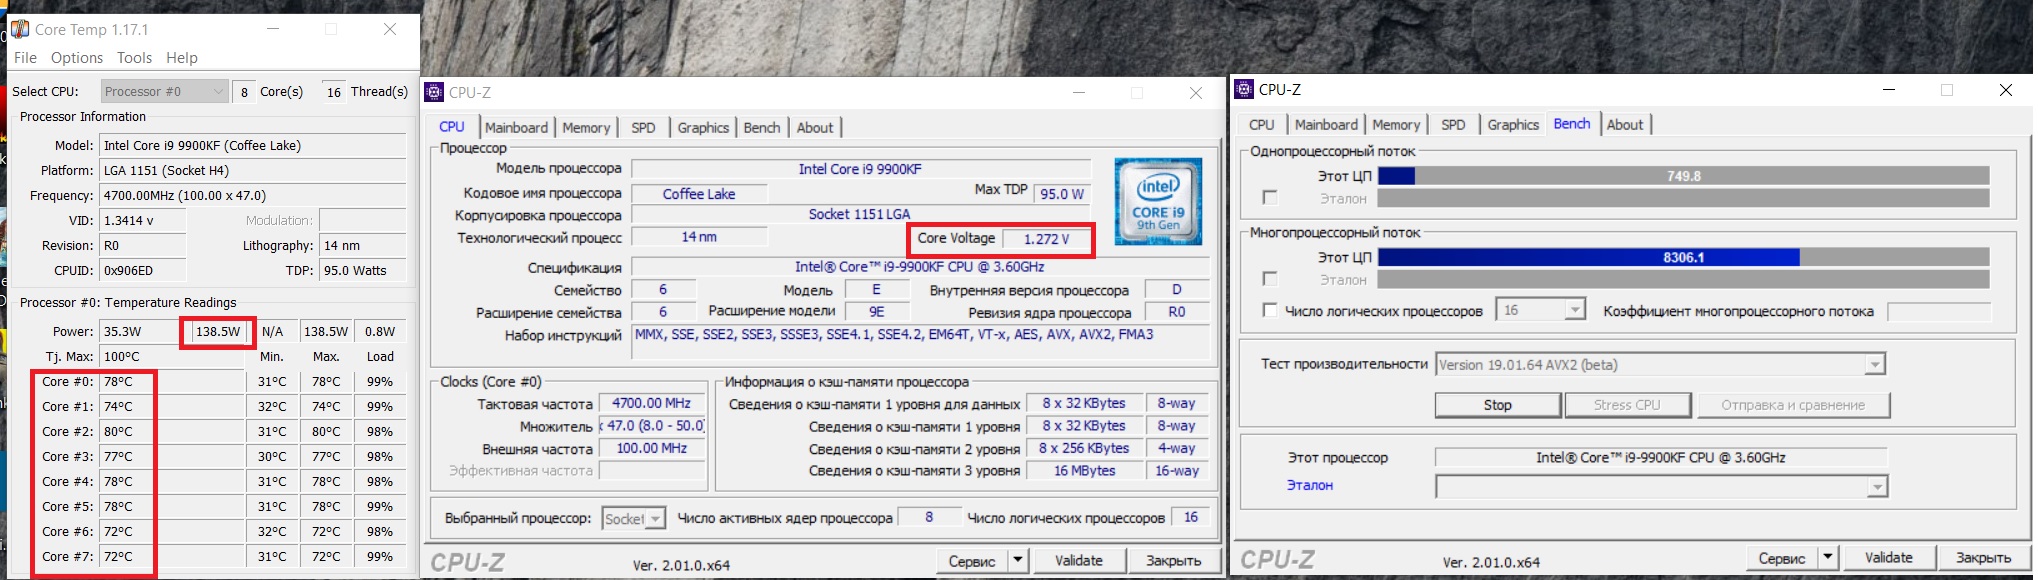Click Закрыть in the right CPU-Z window

1983,557
